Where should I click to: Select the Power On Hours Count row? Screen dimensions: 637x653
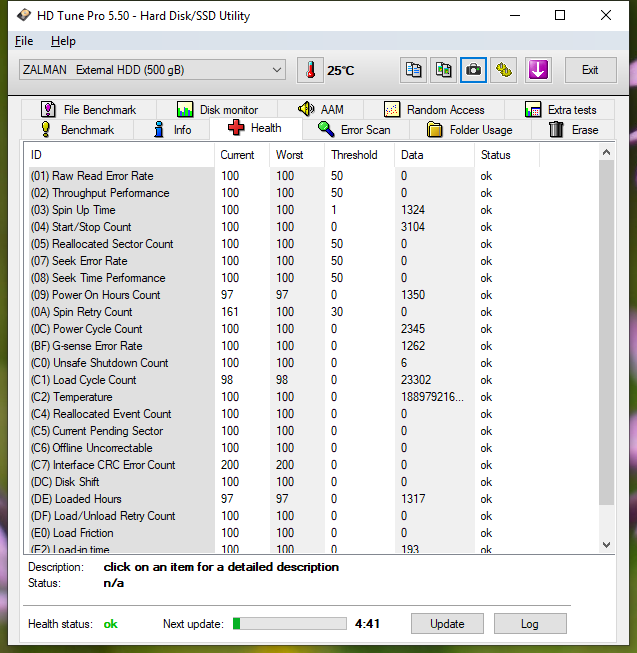click(283, 295)
